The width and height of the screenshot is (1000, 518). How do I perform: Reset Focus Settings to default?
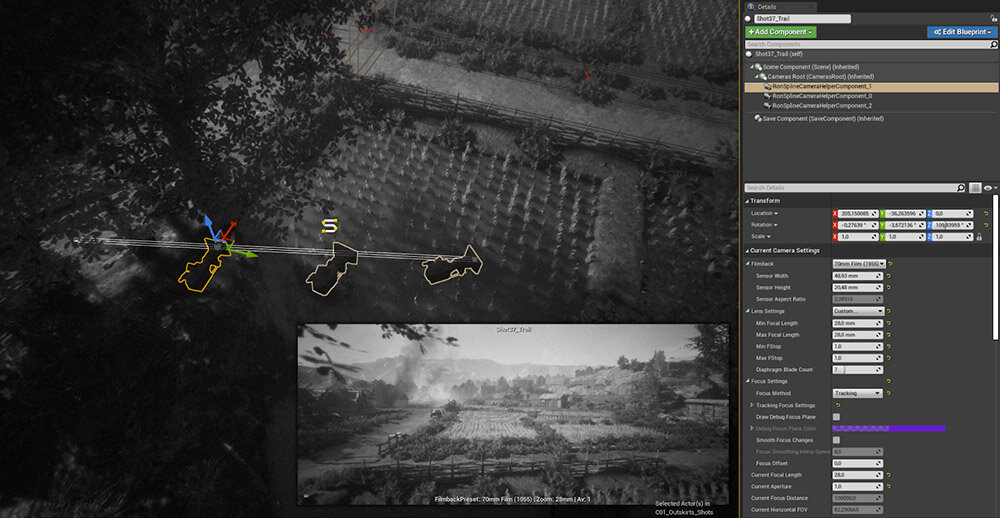coord(889,381)
